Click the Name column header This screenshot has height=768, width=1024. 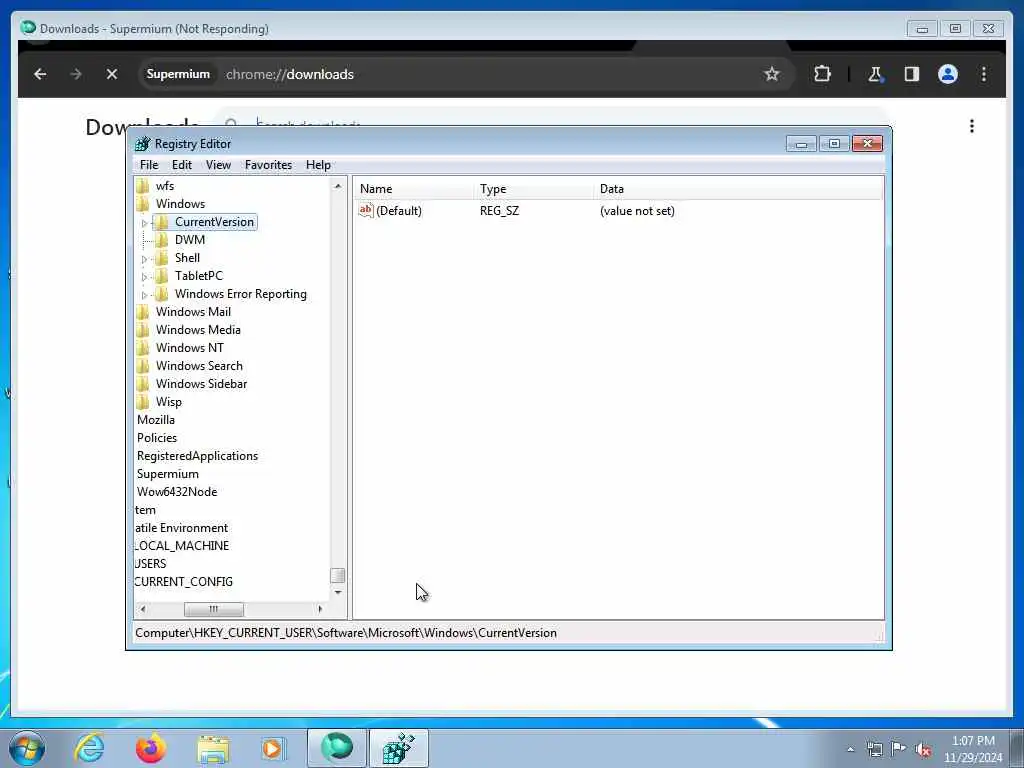(x=413, y=189)
